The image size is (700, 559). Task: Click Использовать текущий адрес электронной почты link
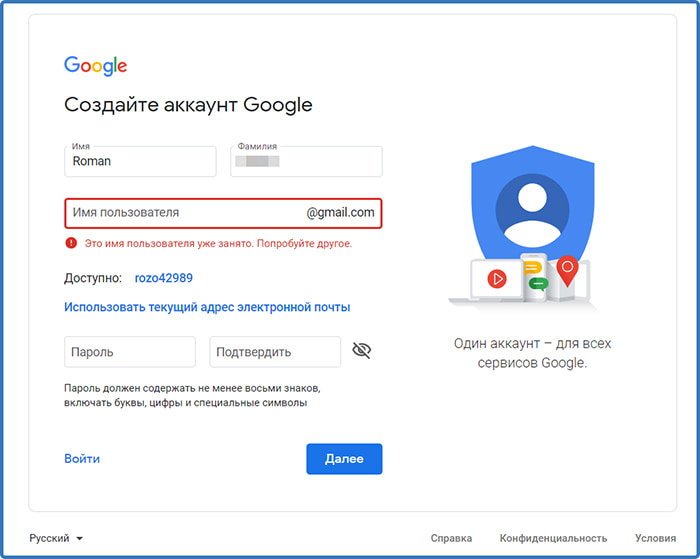tap(207, 307)
